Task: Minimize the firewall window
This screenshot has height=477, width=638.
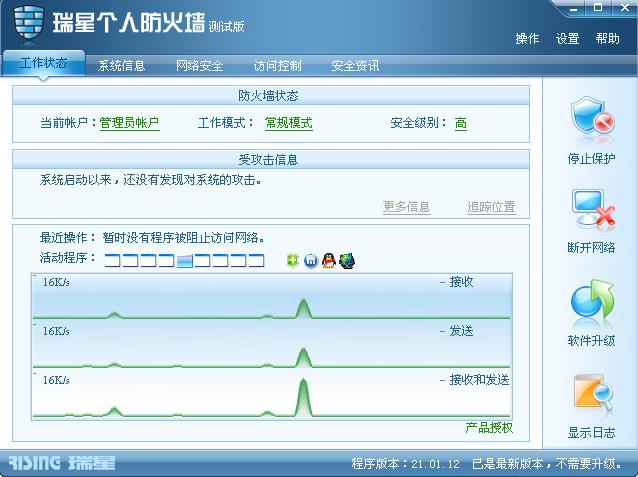Action: point(574,8)
